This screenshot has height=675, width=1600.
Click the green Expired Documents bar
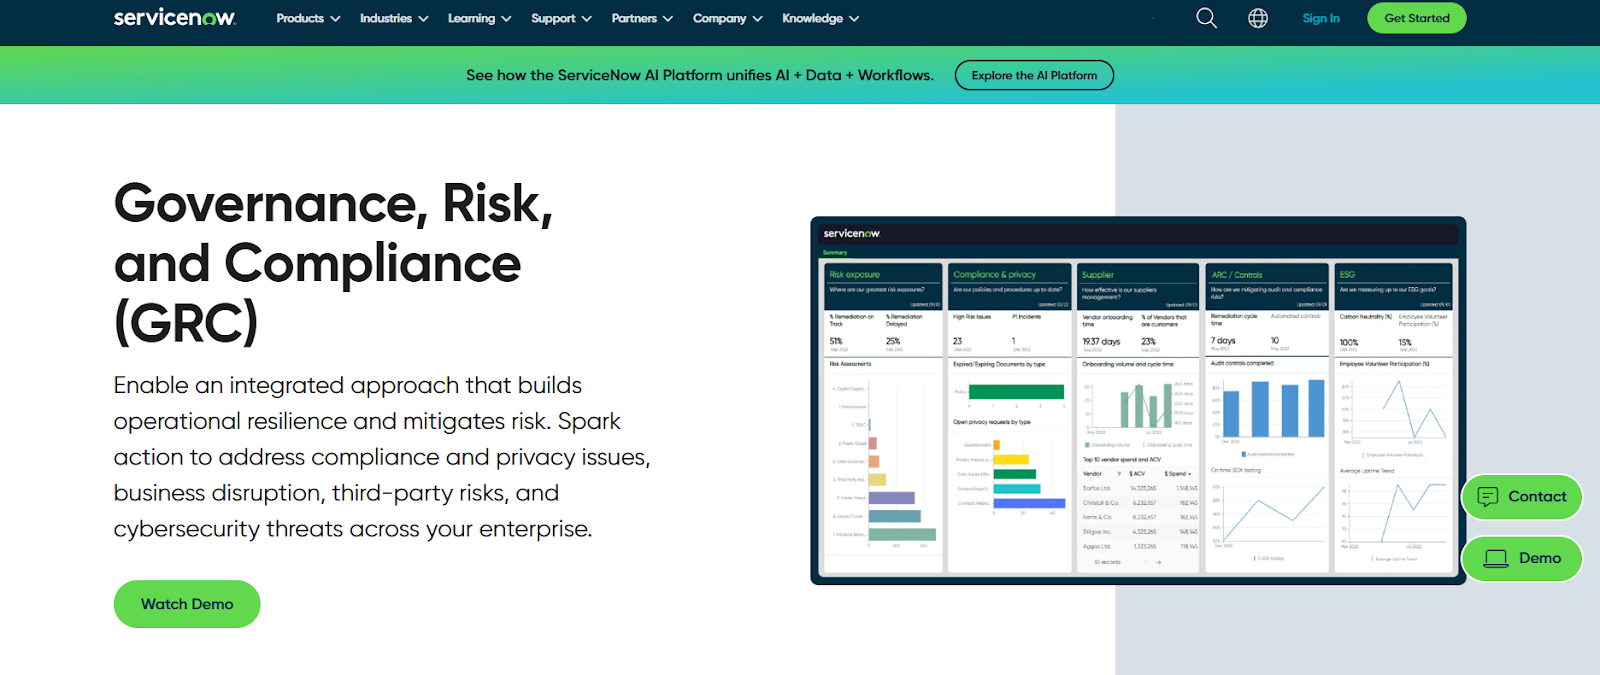pyautogui.click(x=1016, y=392)
